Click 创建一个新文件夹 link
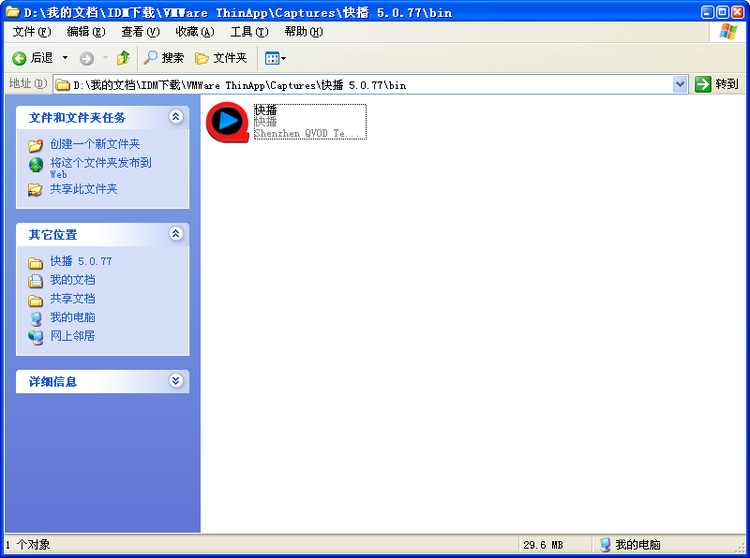 95,144
